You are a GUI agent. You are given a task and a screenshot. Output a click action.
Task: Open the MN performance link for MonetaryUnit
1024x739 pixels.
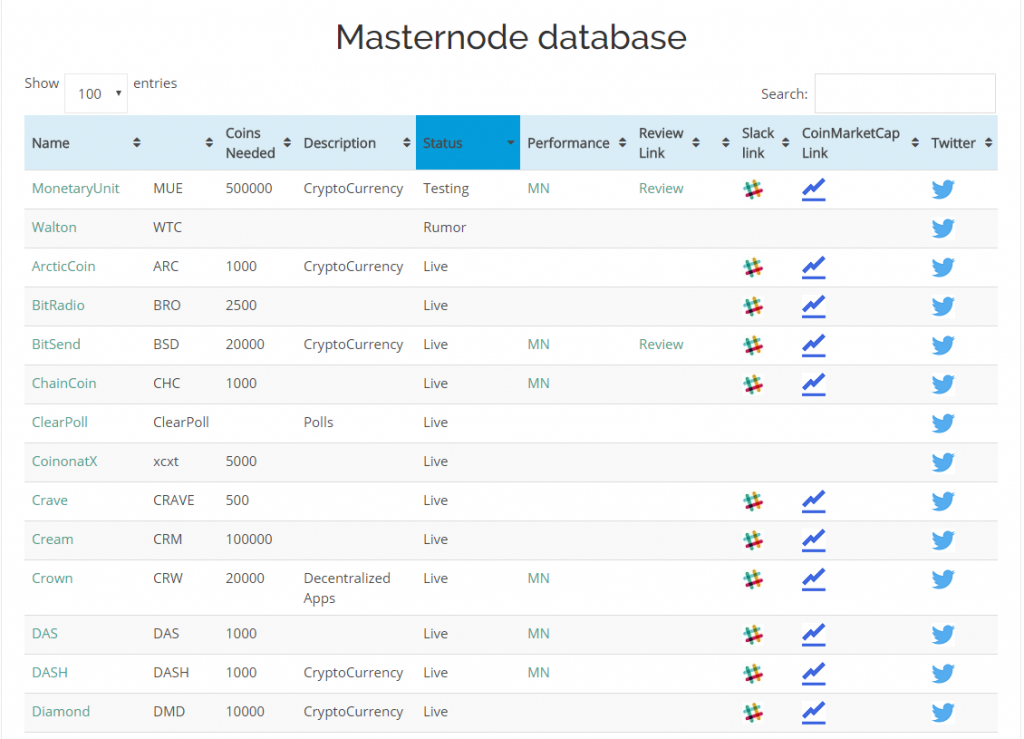pos(538,189)
